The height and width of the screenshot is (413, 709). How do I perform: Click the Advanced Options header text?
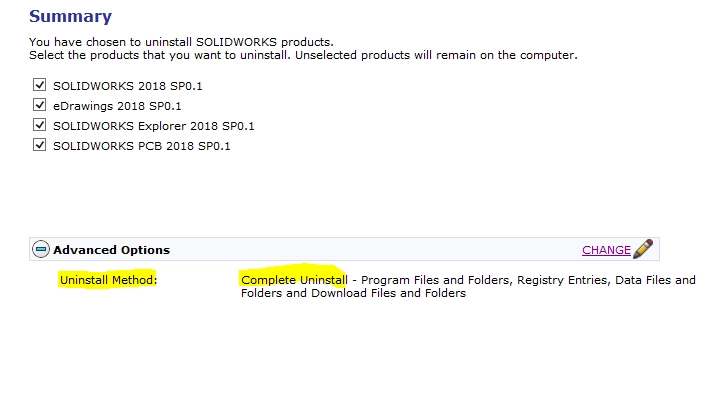click(x=111, y=250)
